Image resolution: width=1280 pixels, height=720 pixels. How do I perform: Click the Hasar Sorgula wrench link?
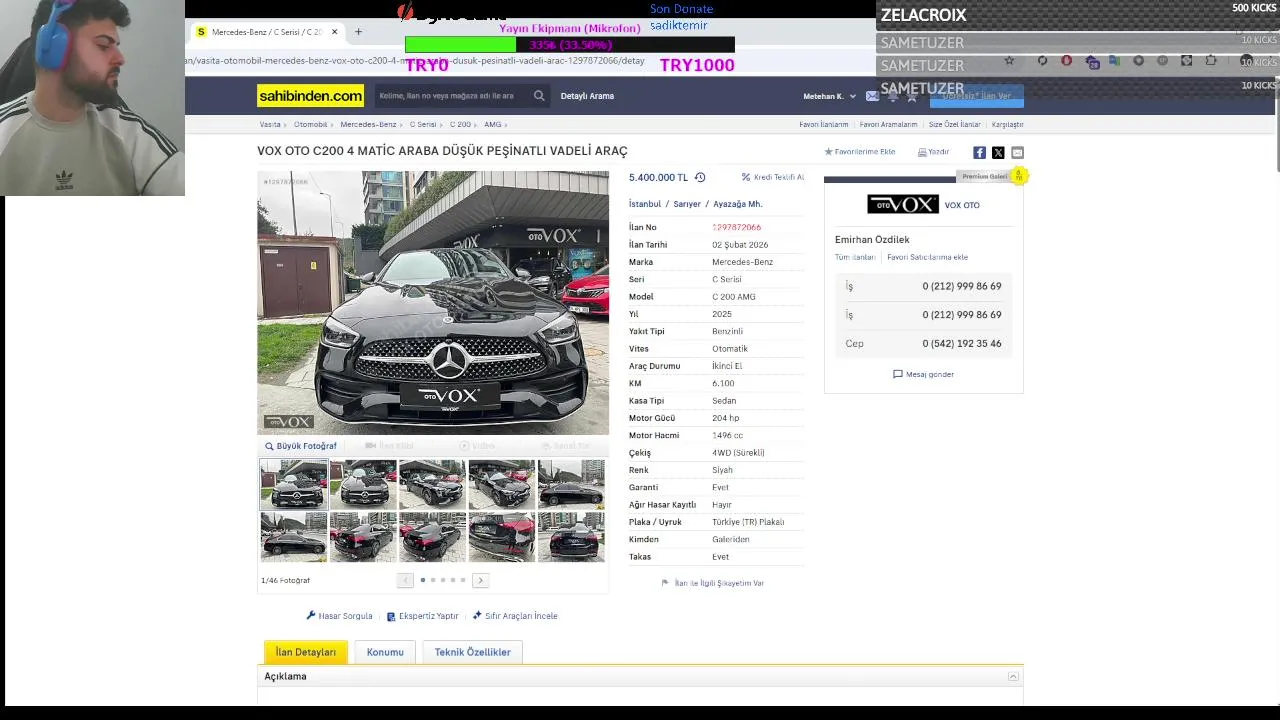pyautogui.click(x=339, y=616)
